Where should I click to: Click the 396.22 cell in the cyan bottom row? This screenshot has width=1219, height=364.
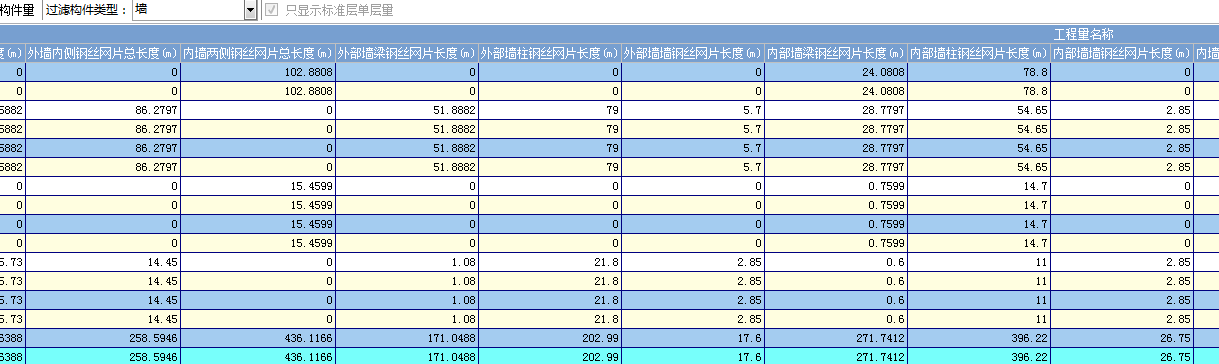980,356
